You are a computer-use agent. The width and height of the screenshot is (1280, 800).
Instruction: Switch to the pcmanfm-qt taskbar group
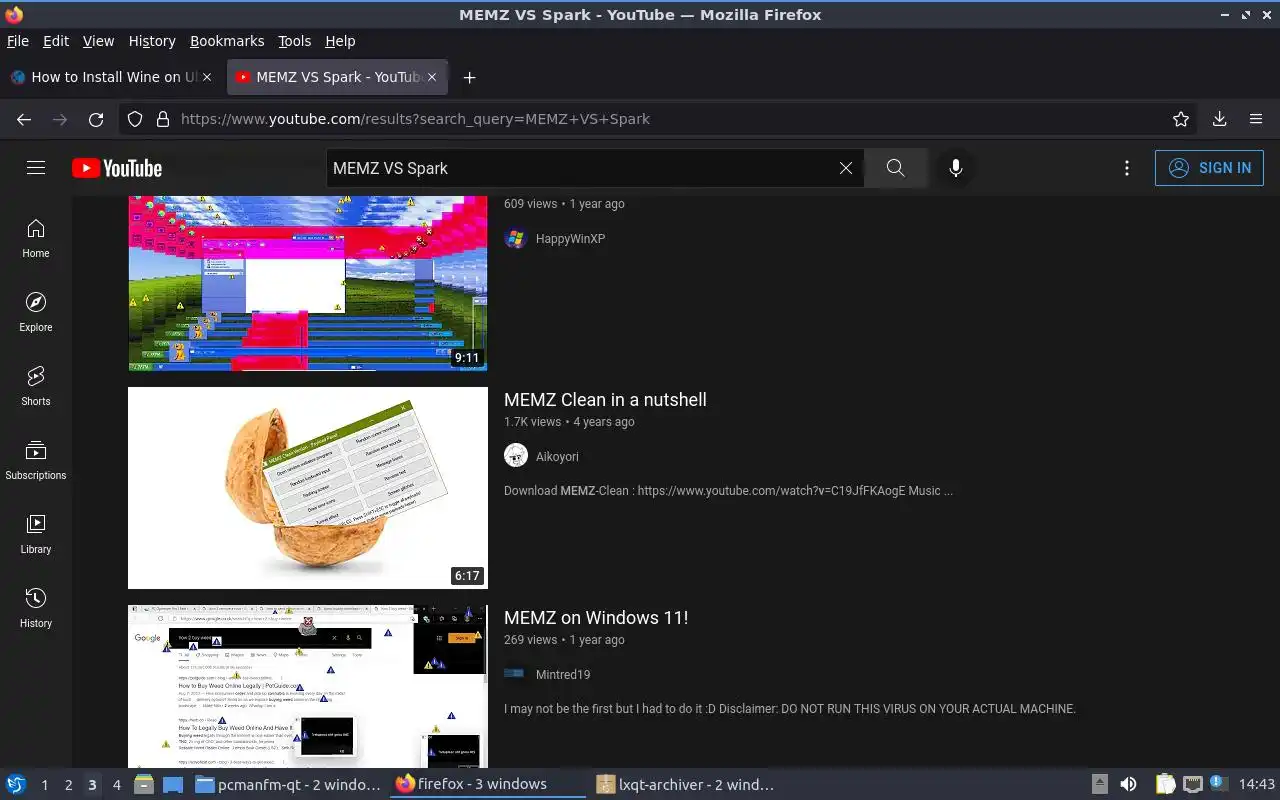click(x=288, y=784)
